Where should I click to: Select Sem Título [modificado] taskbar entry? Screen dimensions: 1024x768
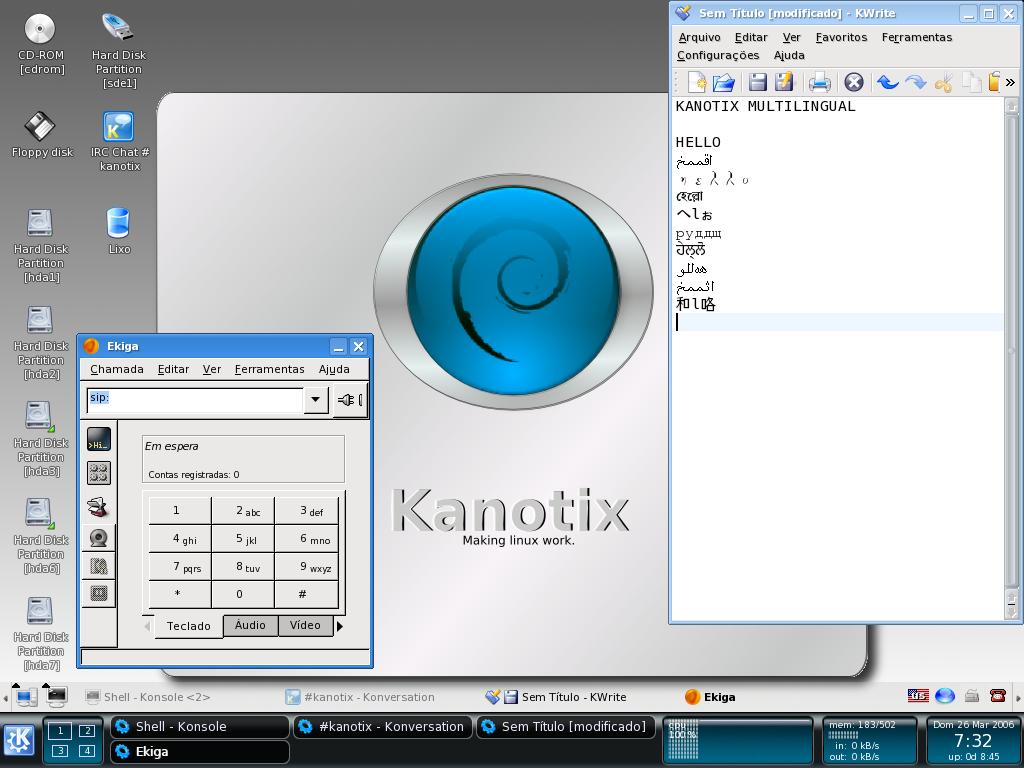click(x=566, y=727)
